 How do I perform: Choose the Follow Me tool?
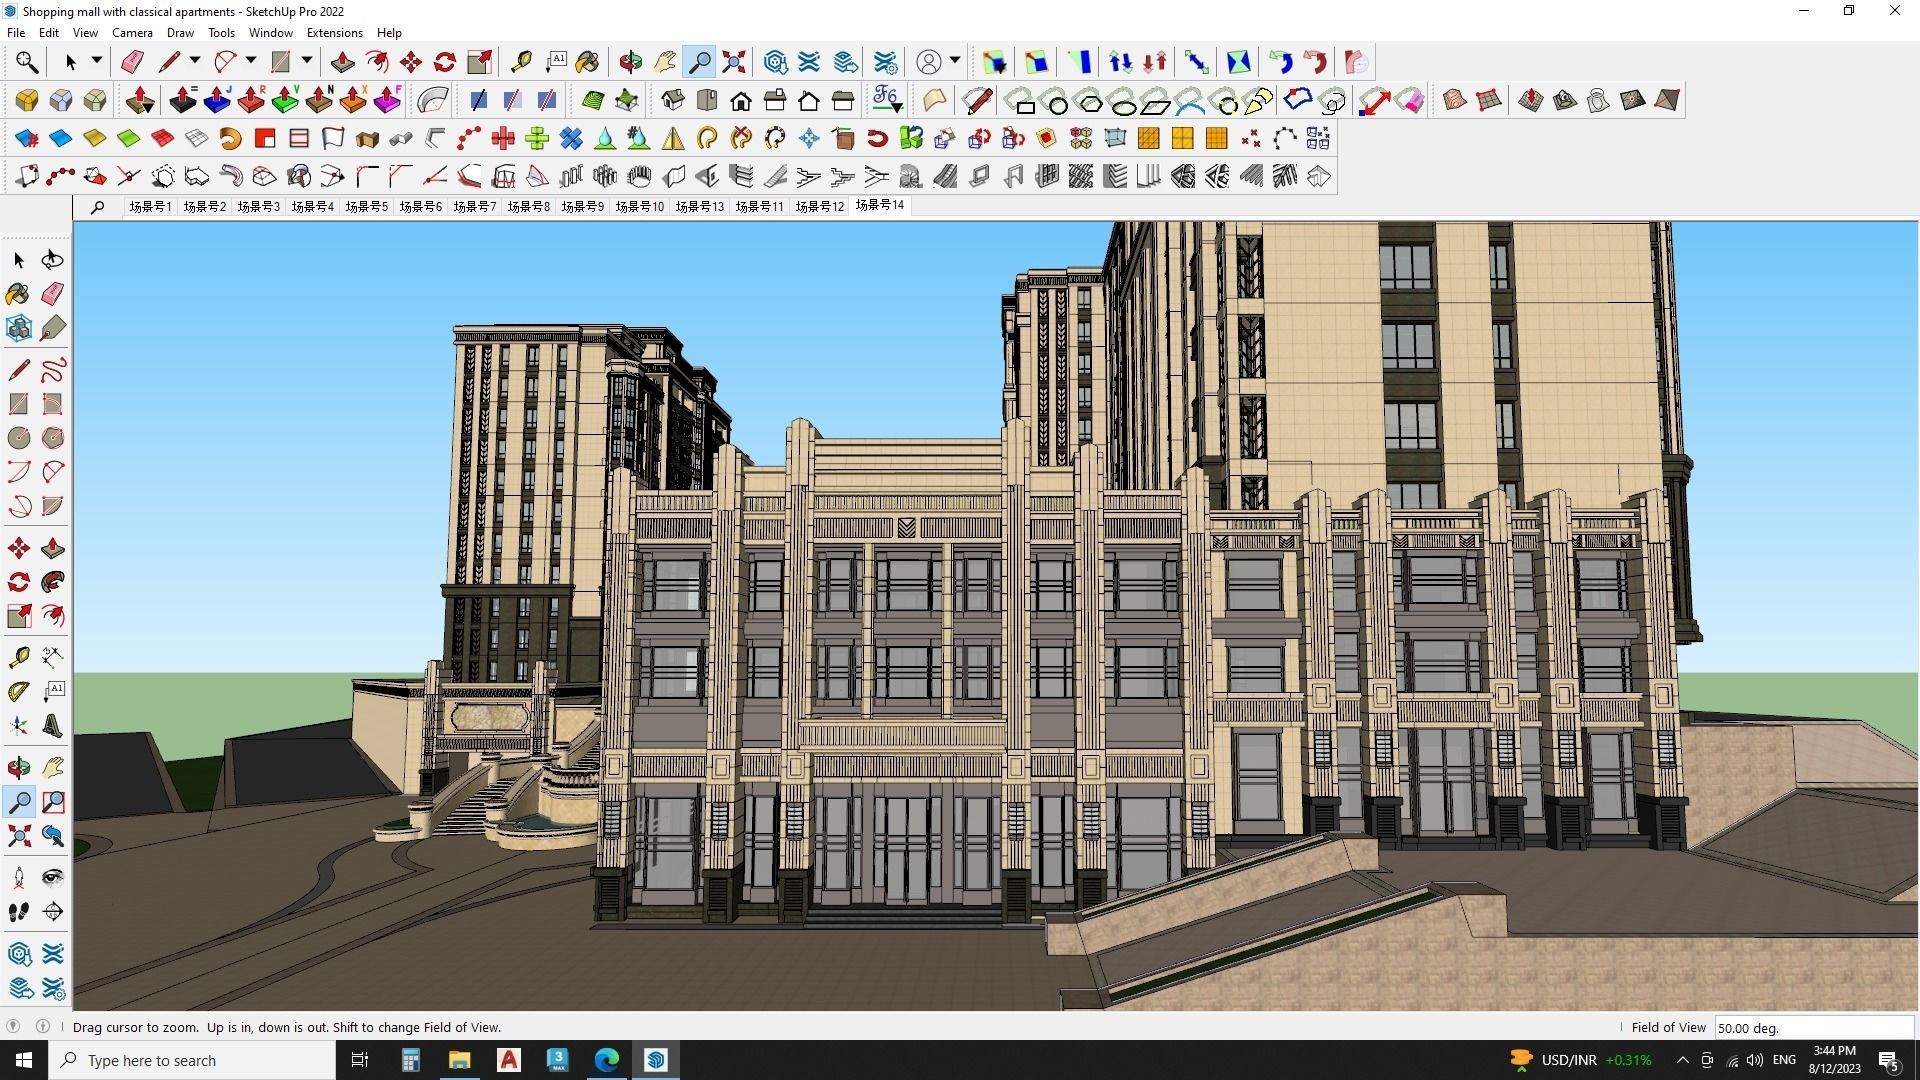52,582
